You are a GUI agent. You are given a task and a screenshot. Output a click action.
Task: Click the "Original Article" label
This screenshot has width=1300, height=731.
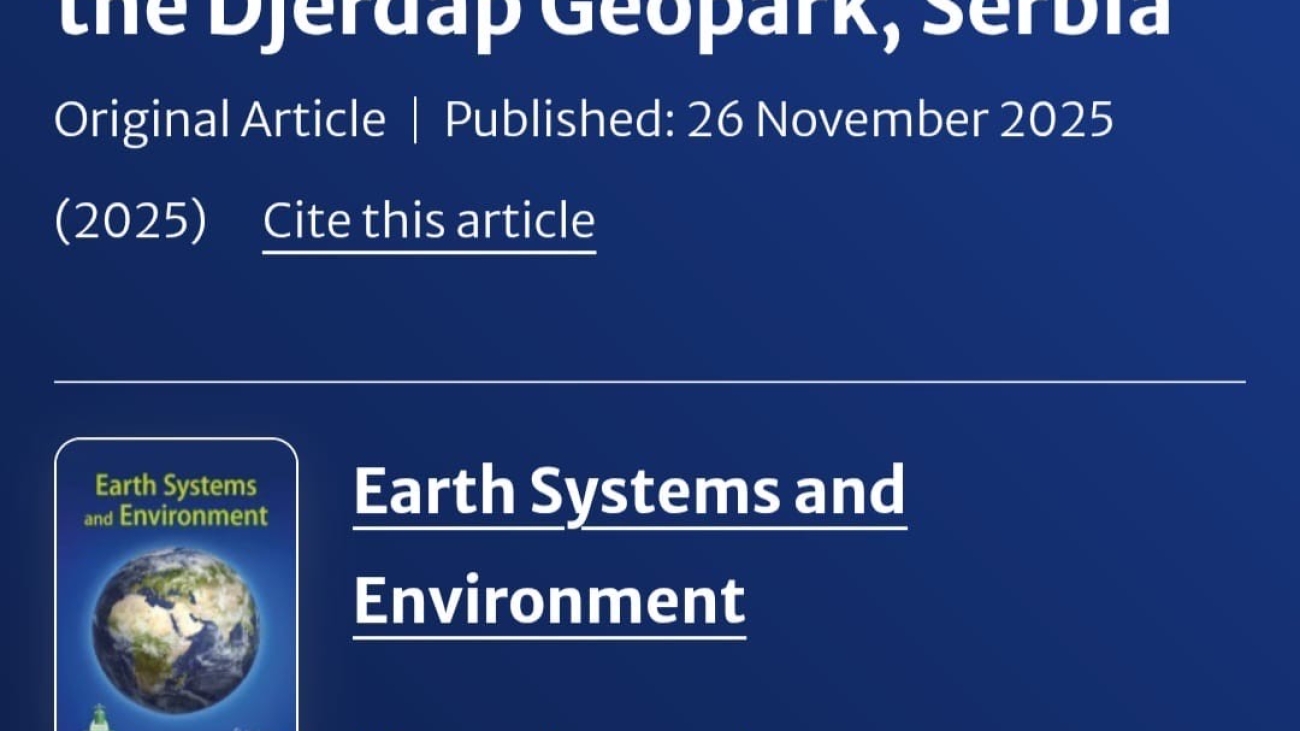219,120
